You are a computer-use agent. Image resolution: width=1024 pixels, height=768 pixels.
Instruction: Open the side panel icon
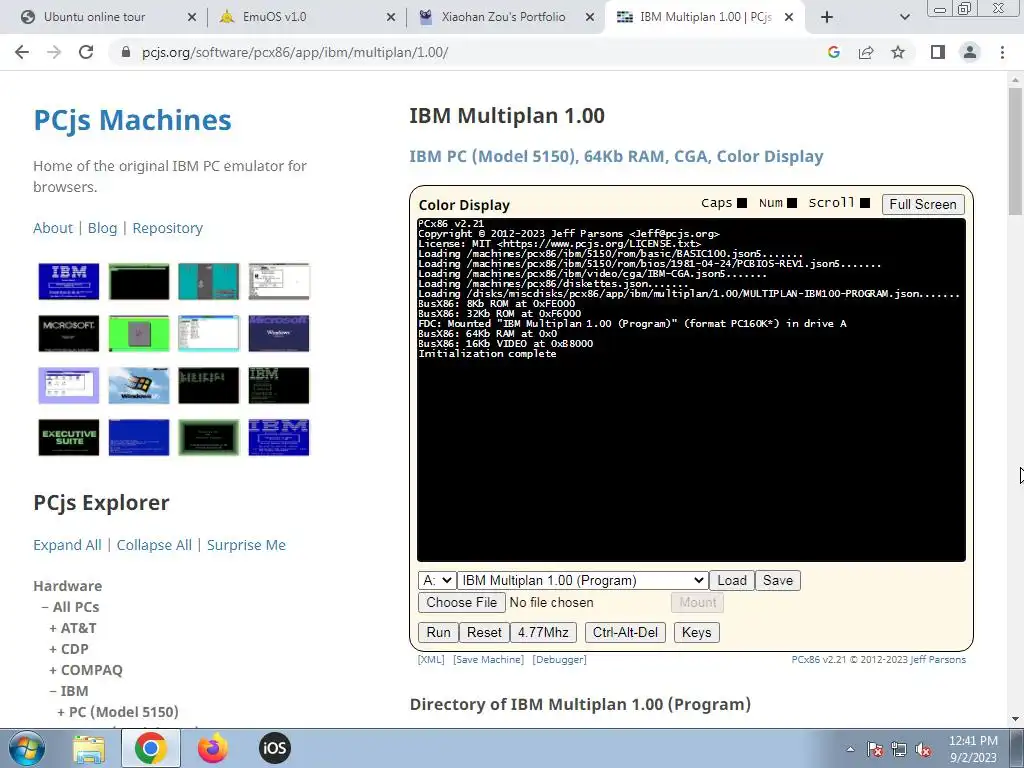pos(938,52)
